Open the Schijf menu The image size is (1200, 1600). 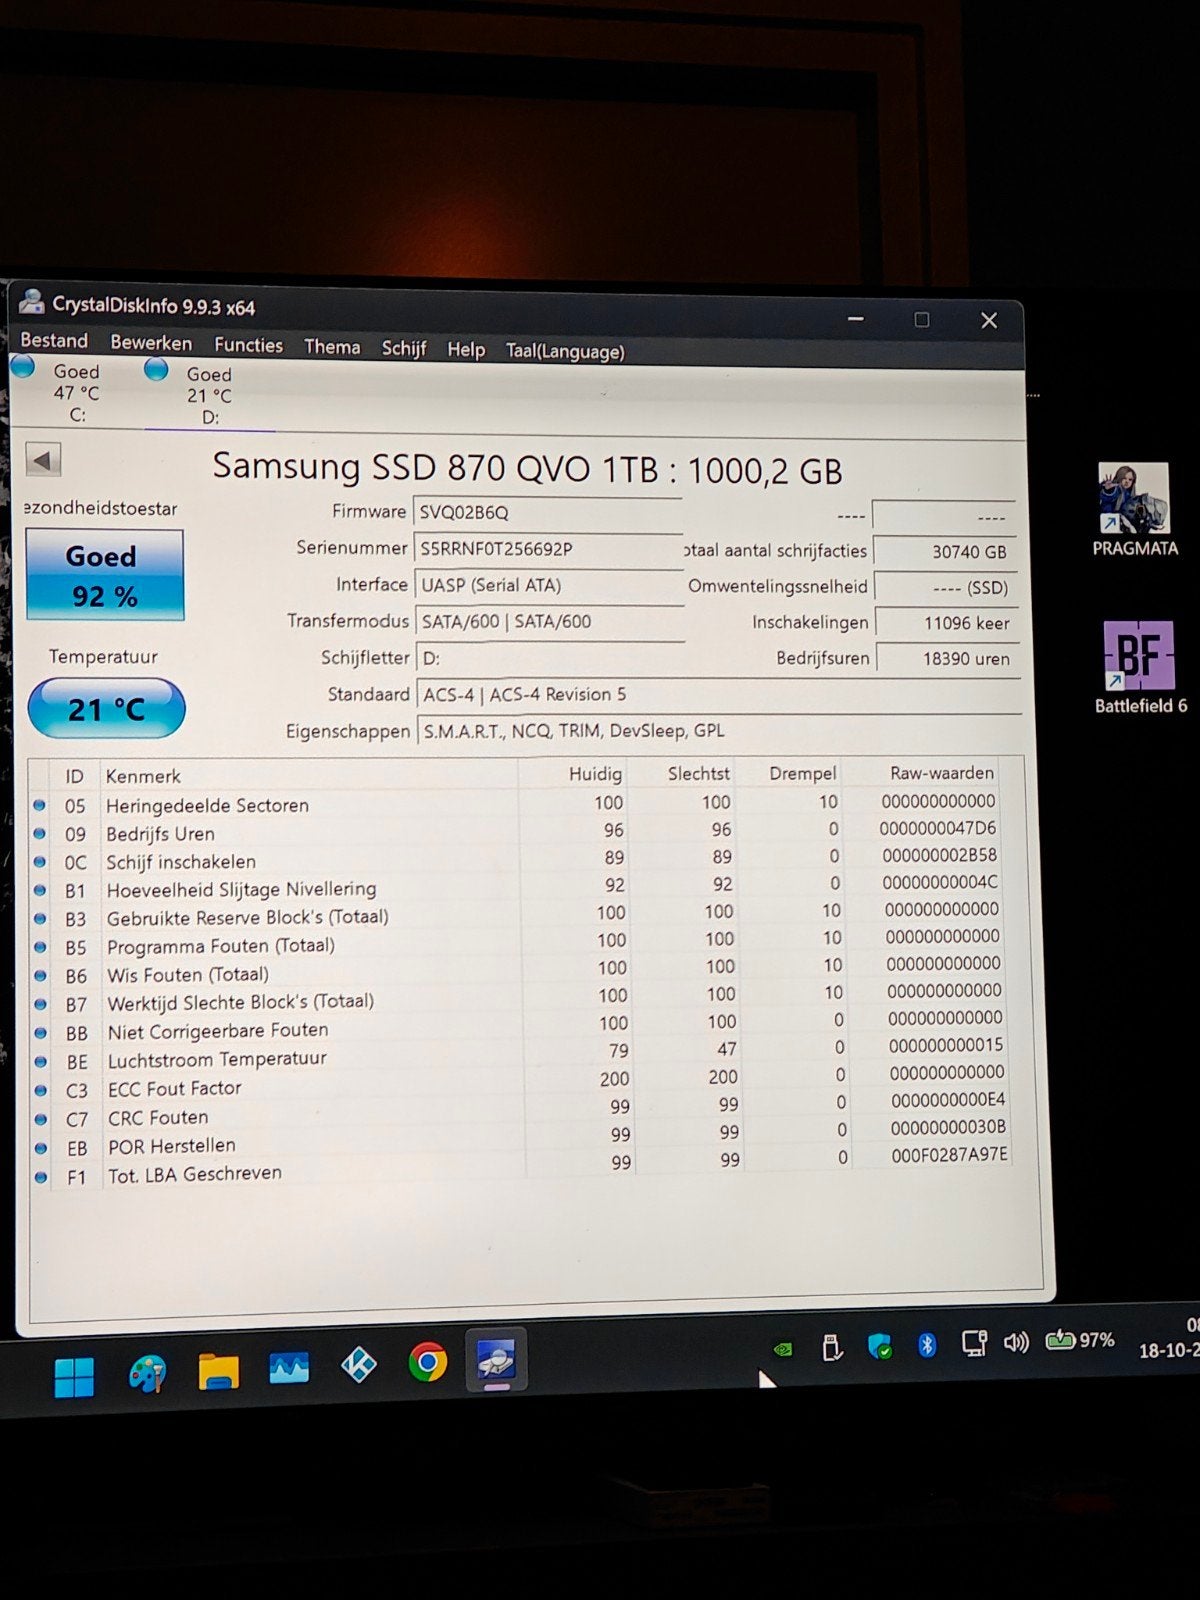[404, 348]
